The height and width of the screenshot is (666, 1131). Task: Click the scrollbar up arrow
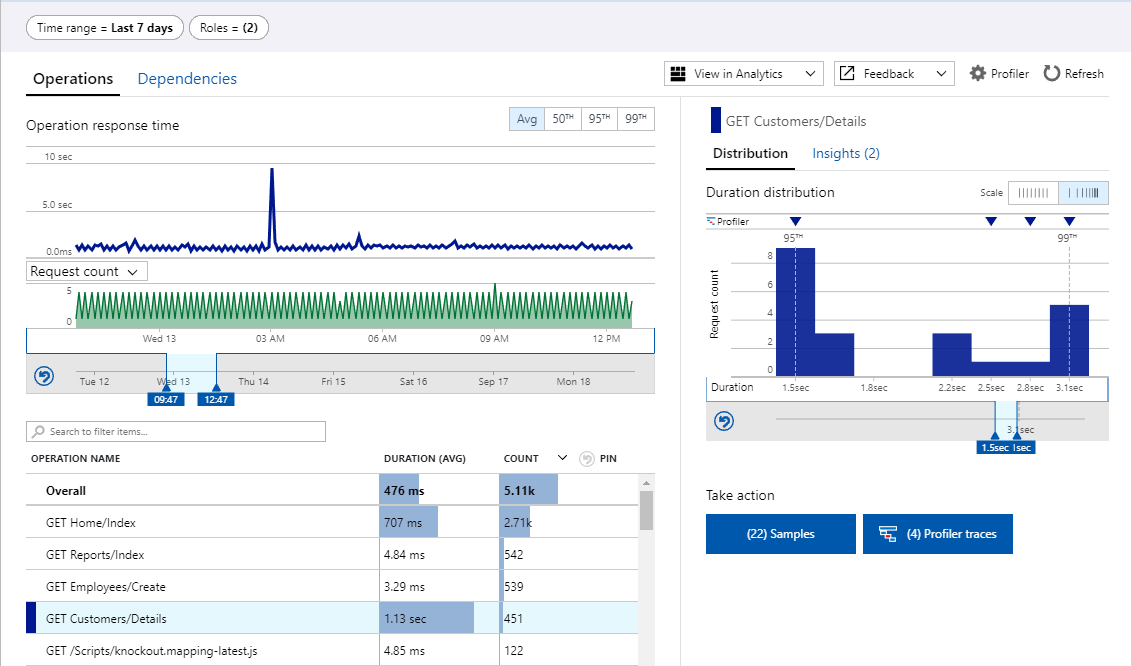pyautogui.click(x=646, y=483)
